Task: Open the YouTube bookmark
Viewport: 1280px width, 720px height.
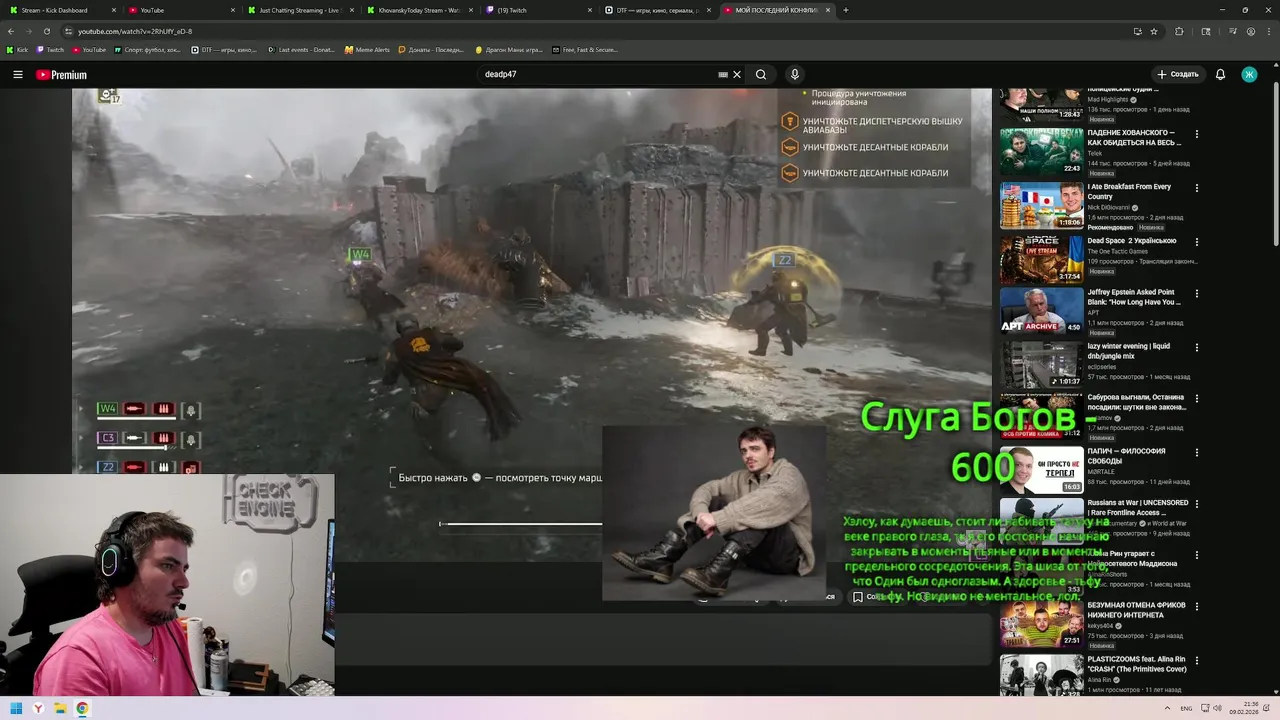Action: point(89,49)
